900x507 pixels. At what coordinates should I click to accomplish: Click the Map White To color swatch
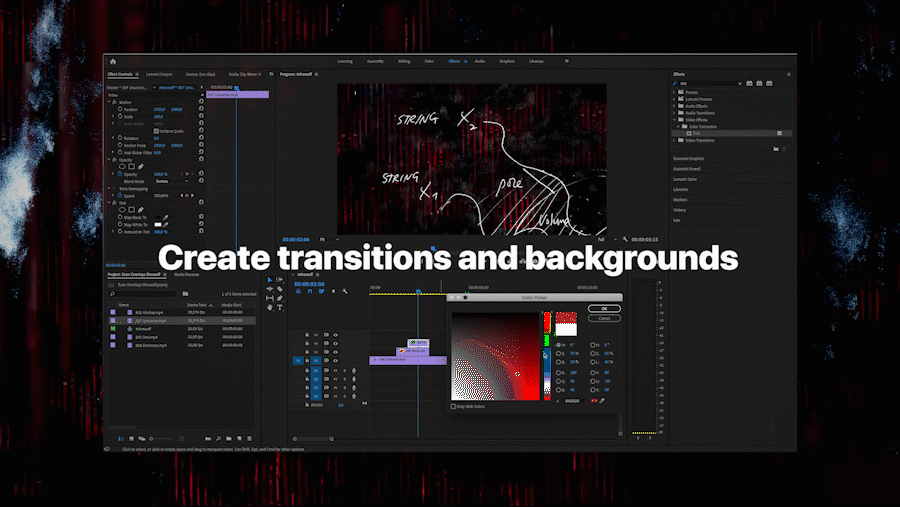coord(156,223)
